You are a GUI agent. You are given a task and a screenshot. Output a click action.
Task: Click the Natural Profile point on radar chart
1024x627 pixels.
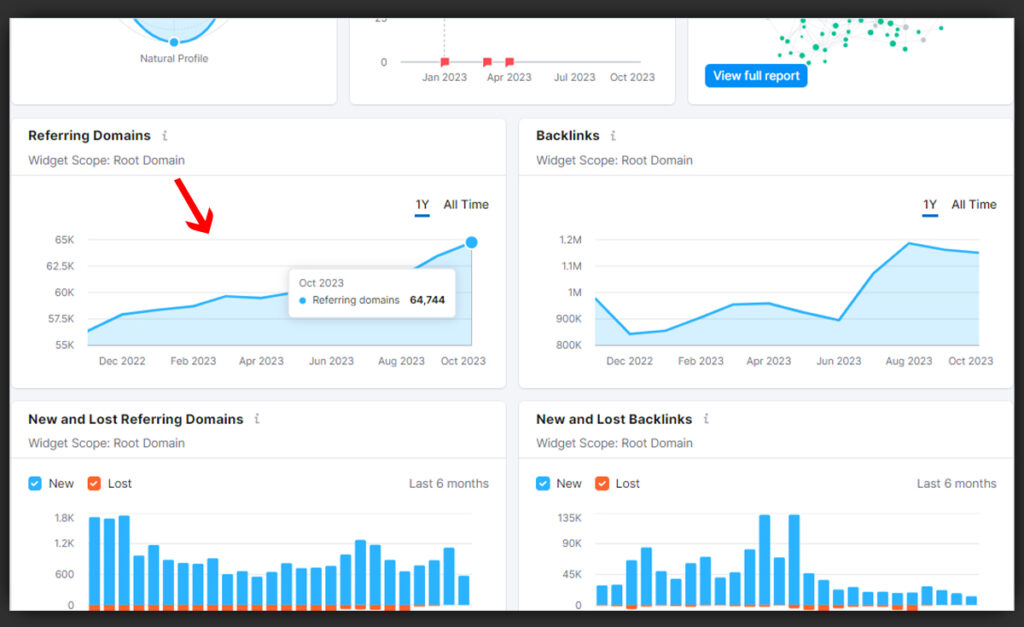coord(174,42)
